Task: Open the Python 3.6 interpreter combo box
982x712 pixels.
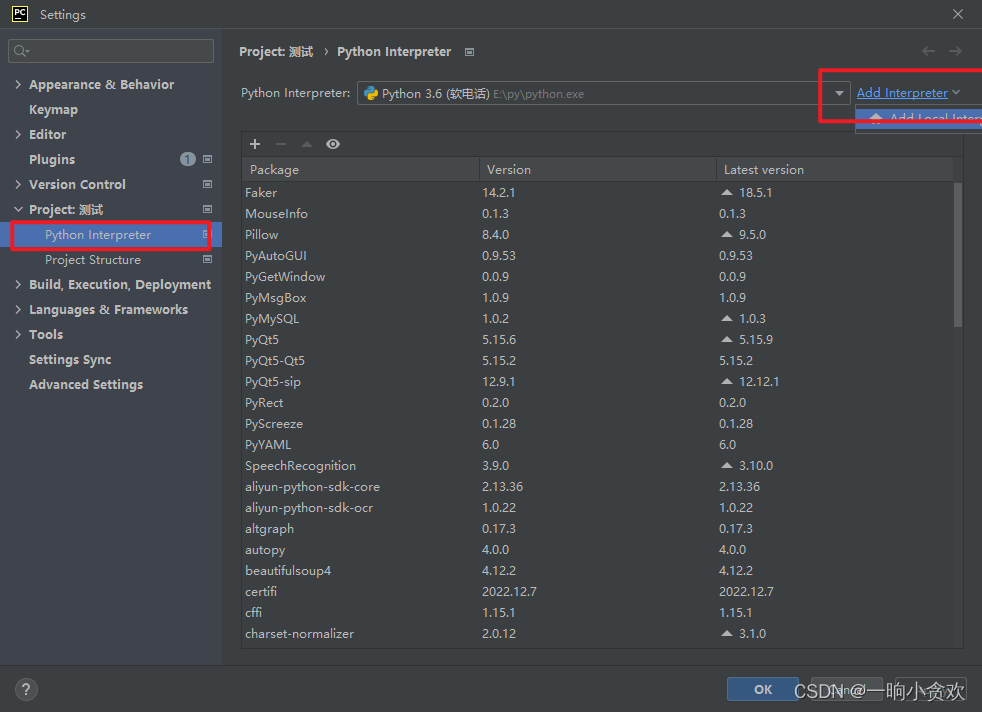Action: [604, 93]
